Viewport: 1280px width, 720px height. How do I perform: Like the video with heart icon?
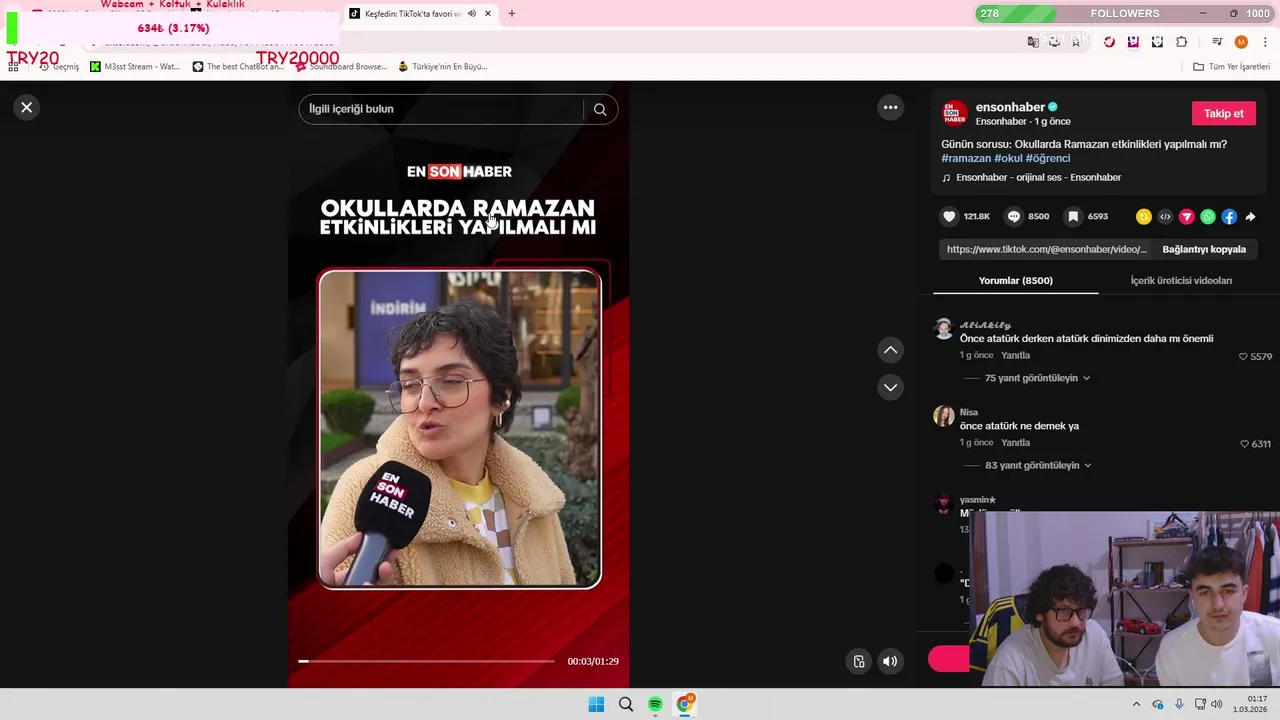coord(949,216)
